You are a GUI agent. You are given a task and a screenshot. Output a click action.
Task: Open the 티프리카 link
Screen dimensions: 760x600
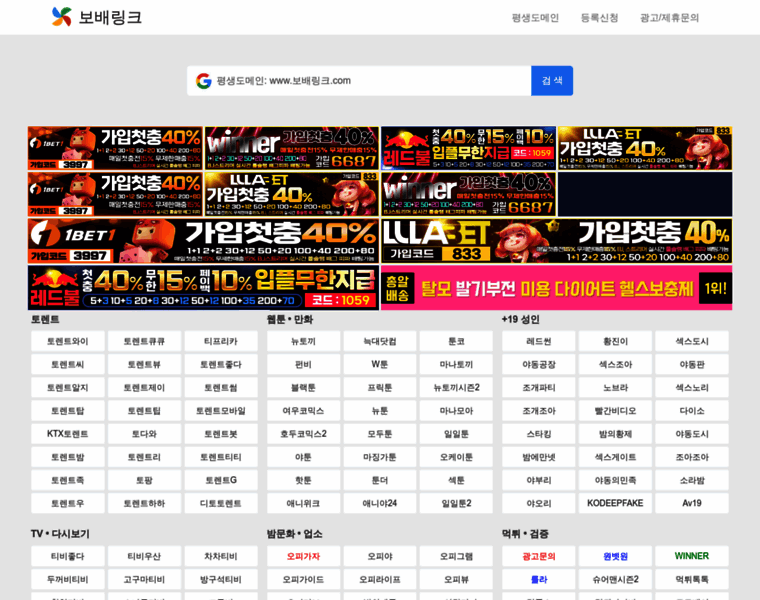[221, 341]
